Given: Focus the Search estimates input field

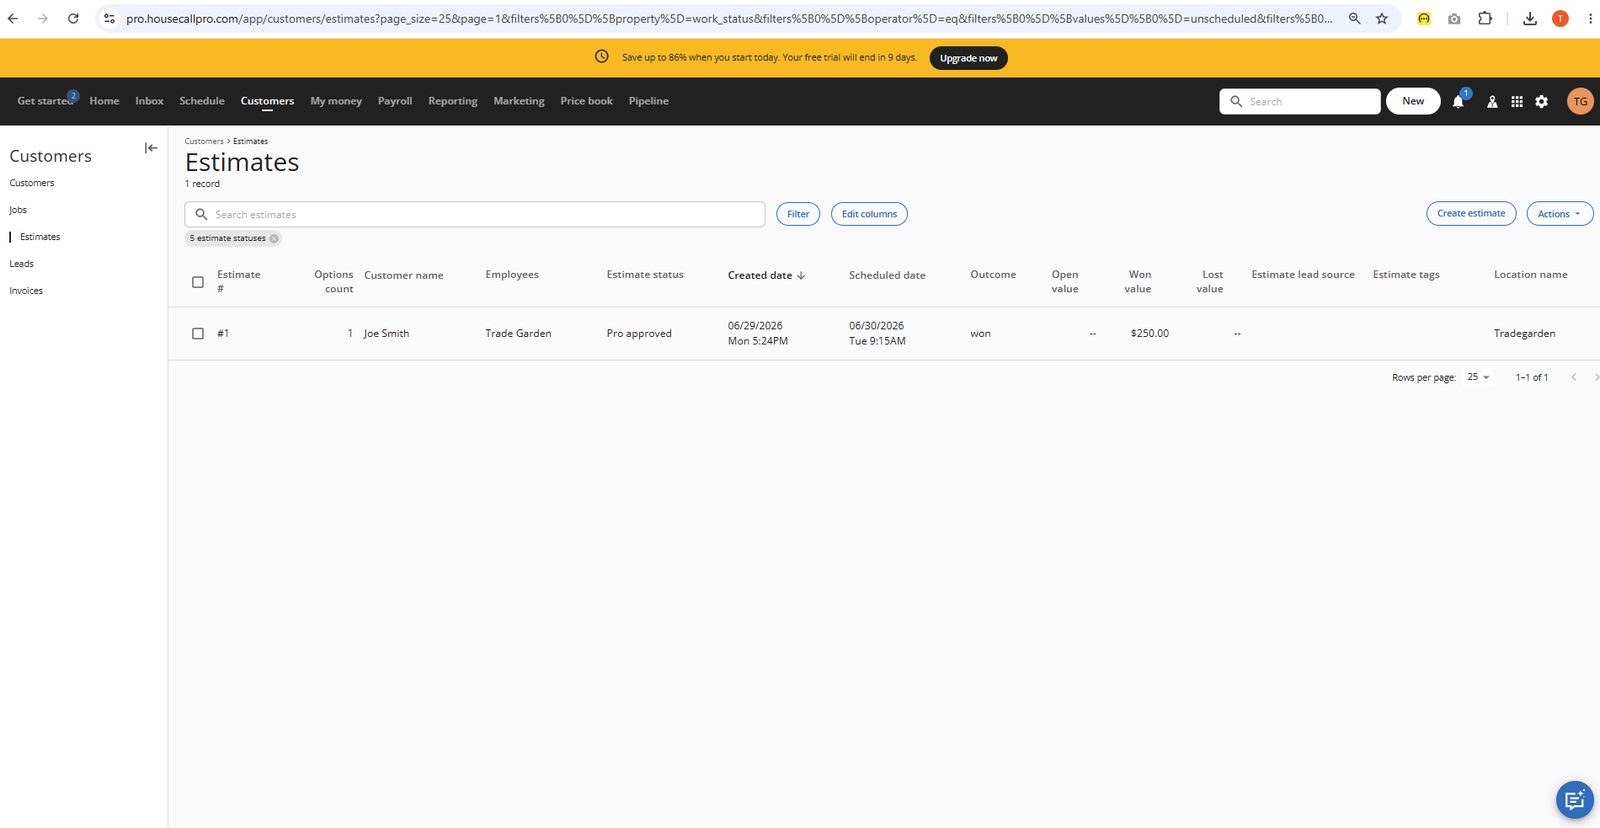Looking at the screenshot, I should (475, 214).
